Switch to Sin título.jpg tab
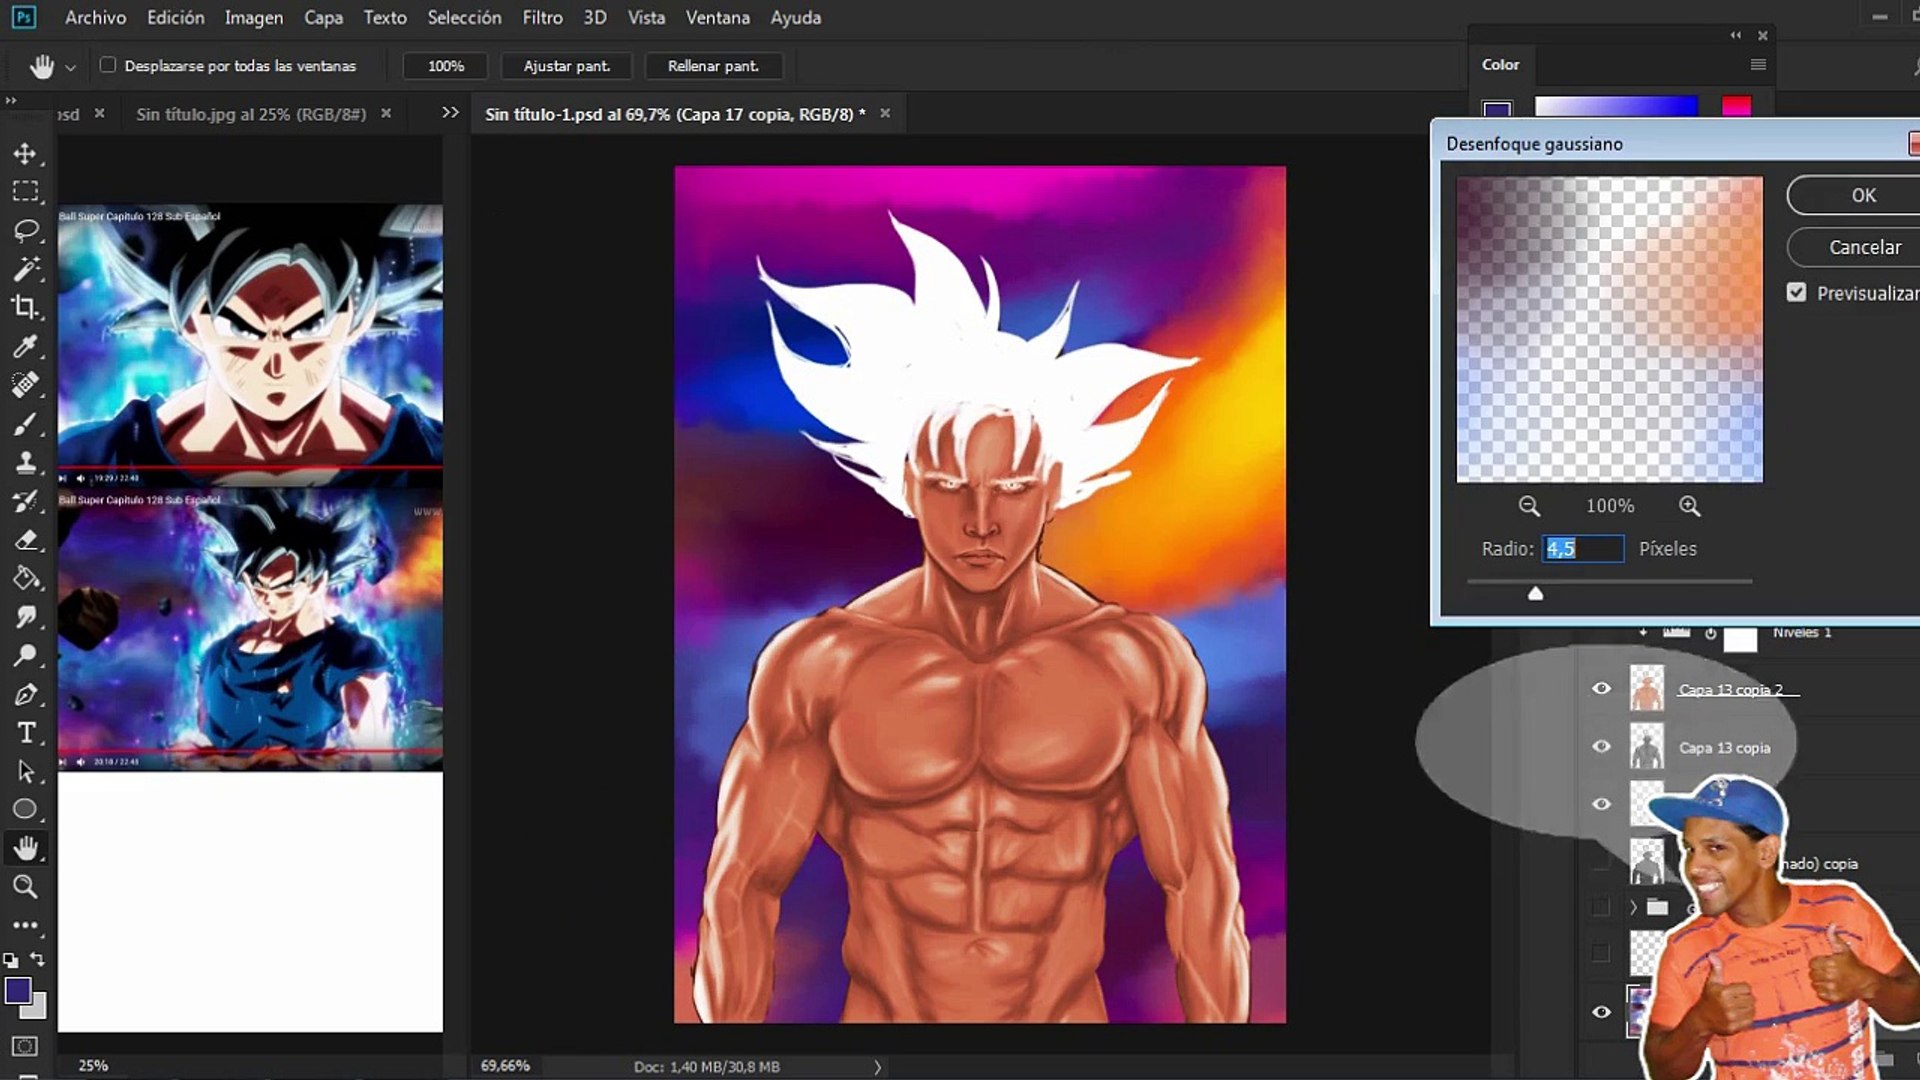This screenshot has height=1080, width=1920. (x=251, y=114)
